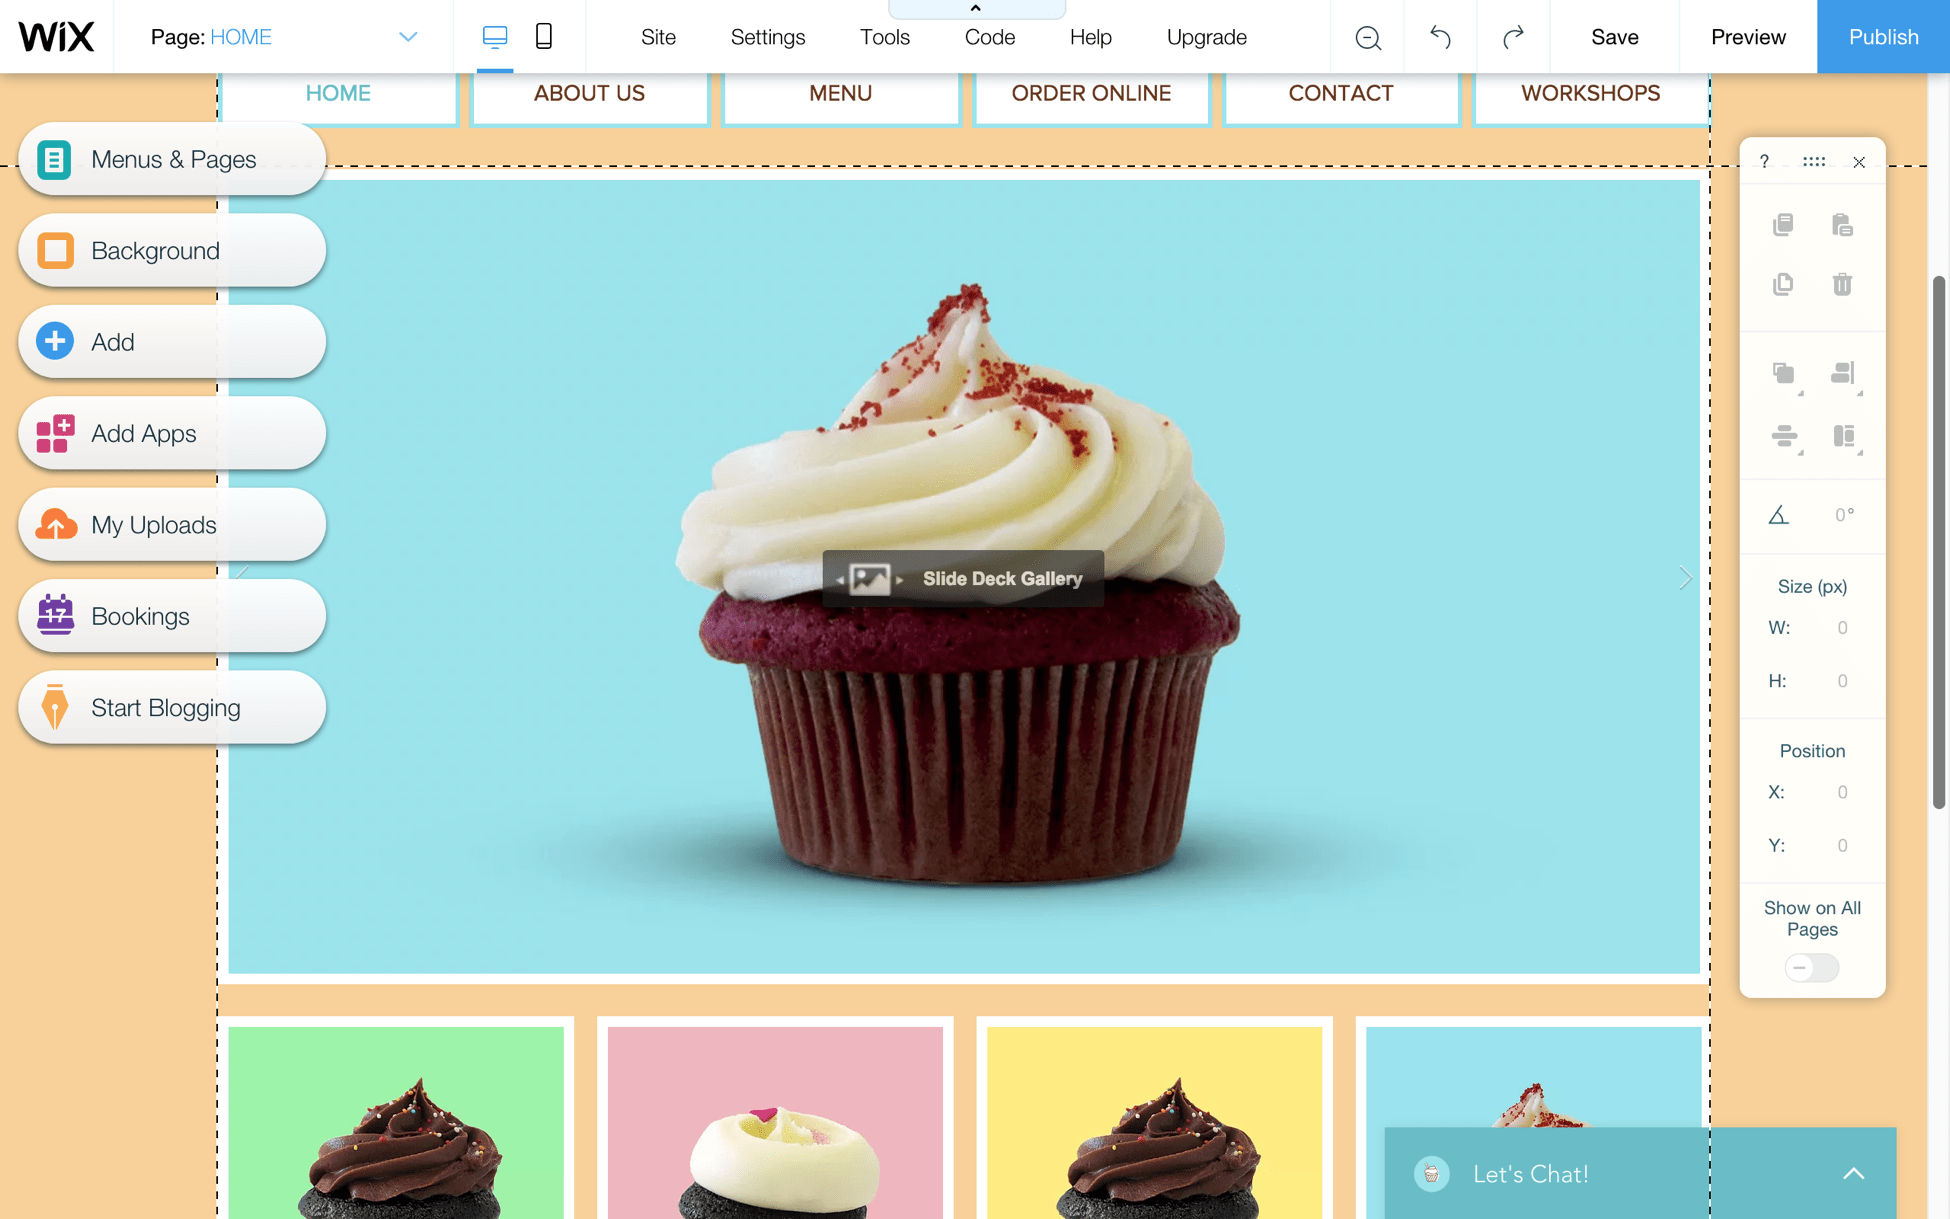
Task: Select the HOME site tab
Action: [x=338, y=94]
